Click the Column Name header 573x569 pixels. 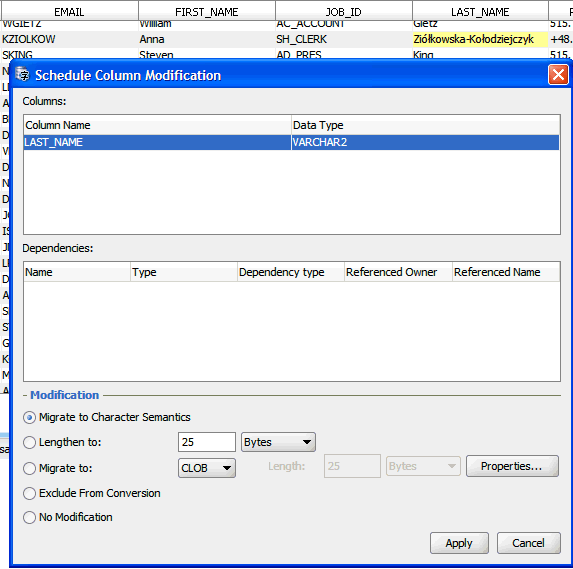coord(158,125)
